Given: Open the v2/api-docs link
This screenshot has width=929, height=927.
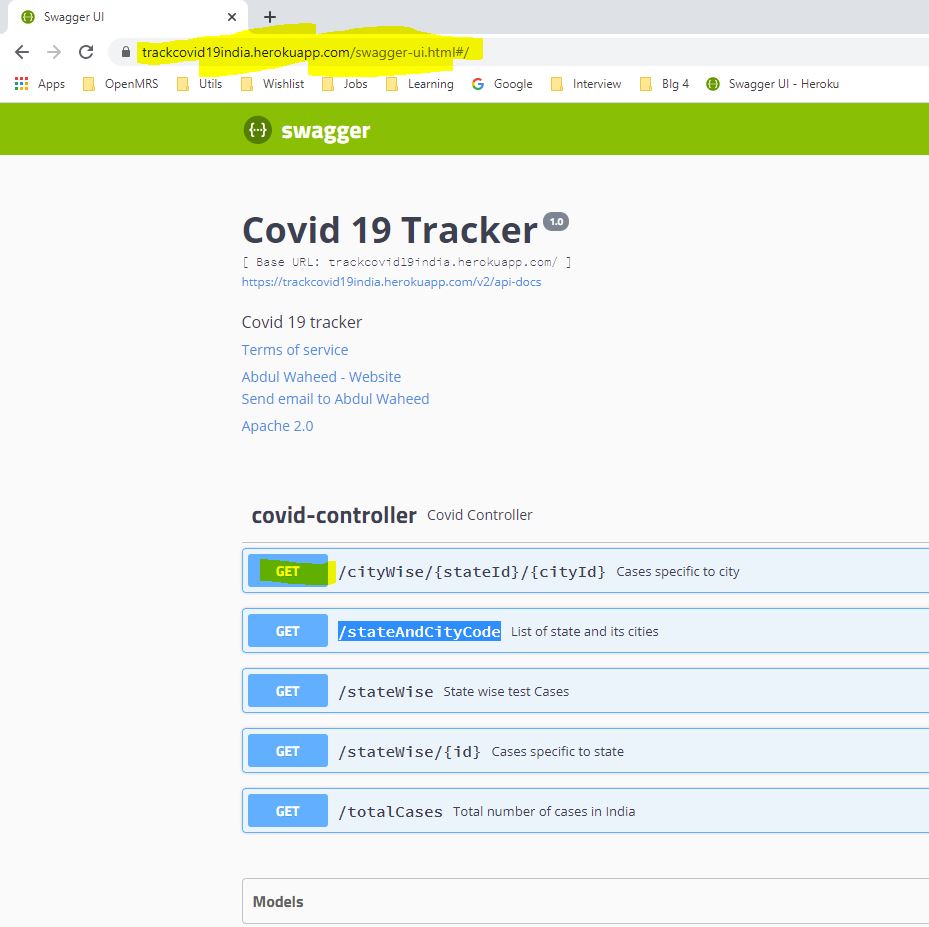Looking at the screenshot, I should click(x=391, y=282).
